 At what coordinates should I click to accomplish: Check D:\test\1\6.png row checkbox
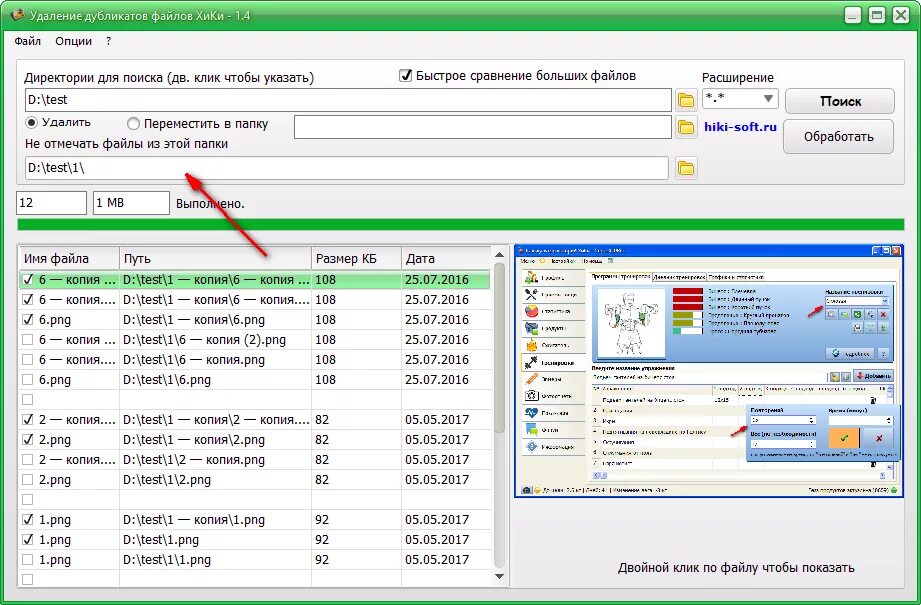[28, 379]
